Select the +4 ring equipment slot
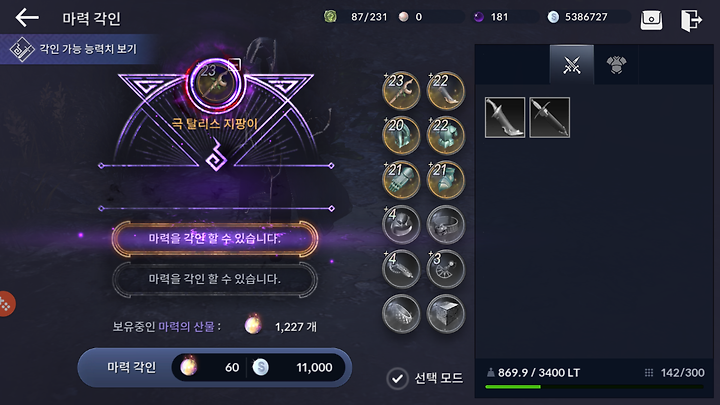The height and width of the screenshot is (405, 720). [401, 225]
